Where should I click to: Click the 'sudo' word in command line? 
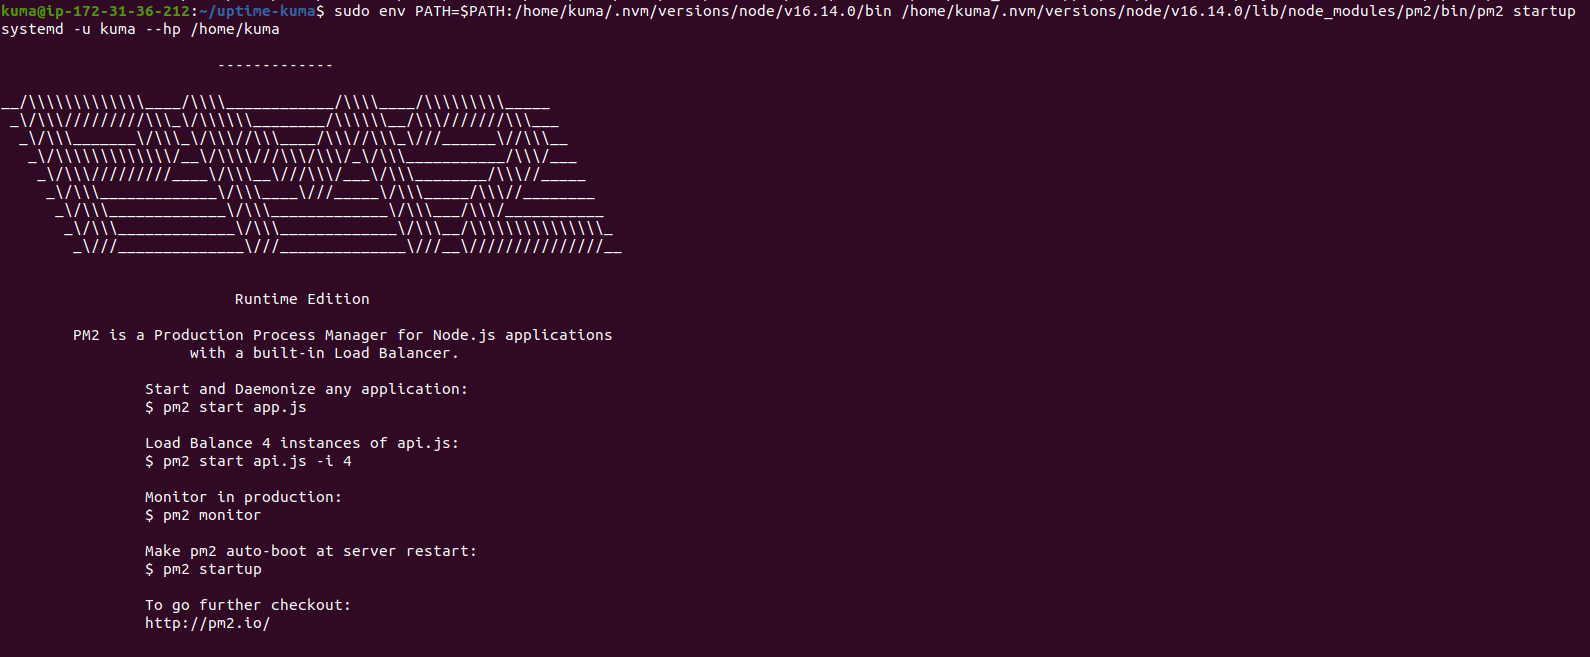(x=351, y=11)
